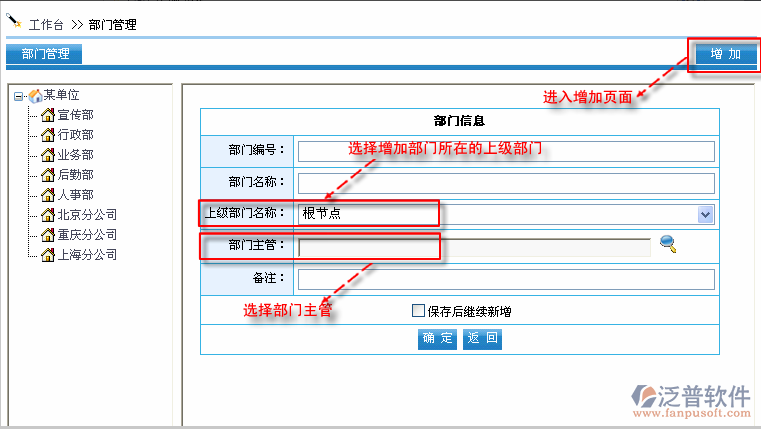The width and height of the screenshot is (761, 429).
Task: Open 工作台 in the breadcrumb
Action: pos(46,25)
